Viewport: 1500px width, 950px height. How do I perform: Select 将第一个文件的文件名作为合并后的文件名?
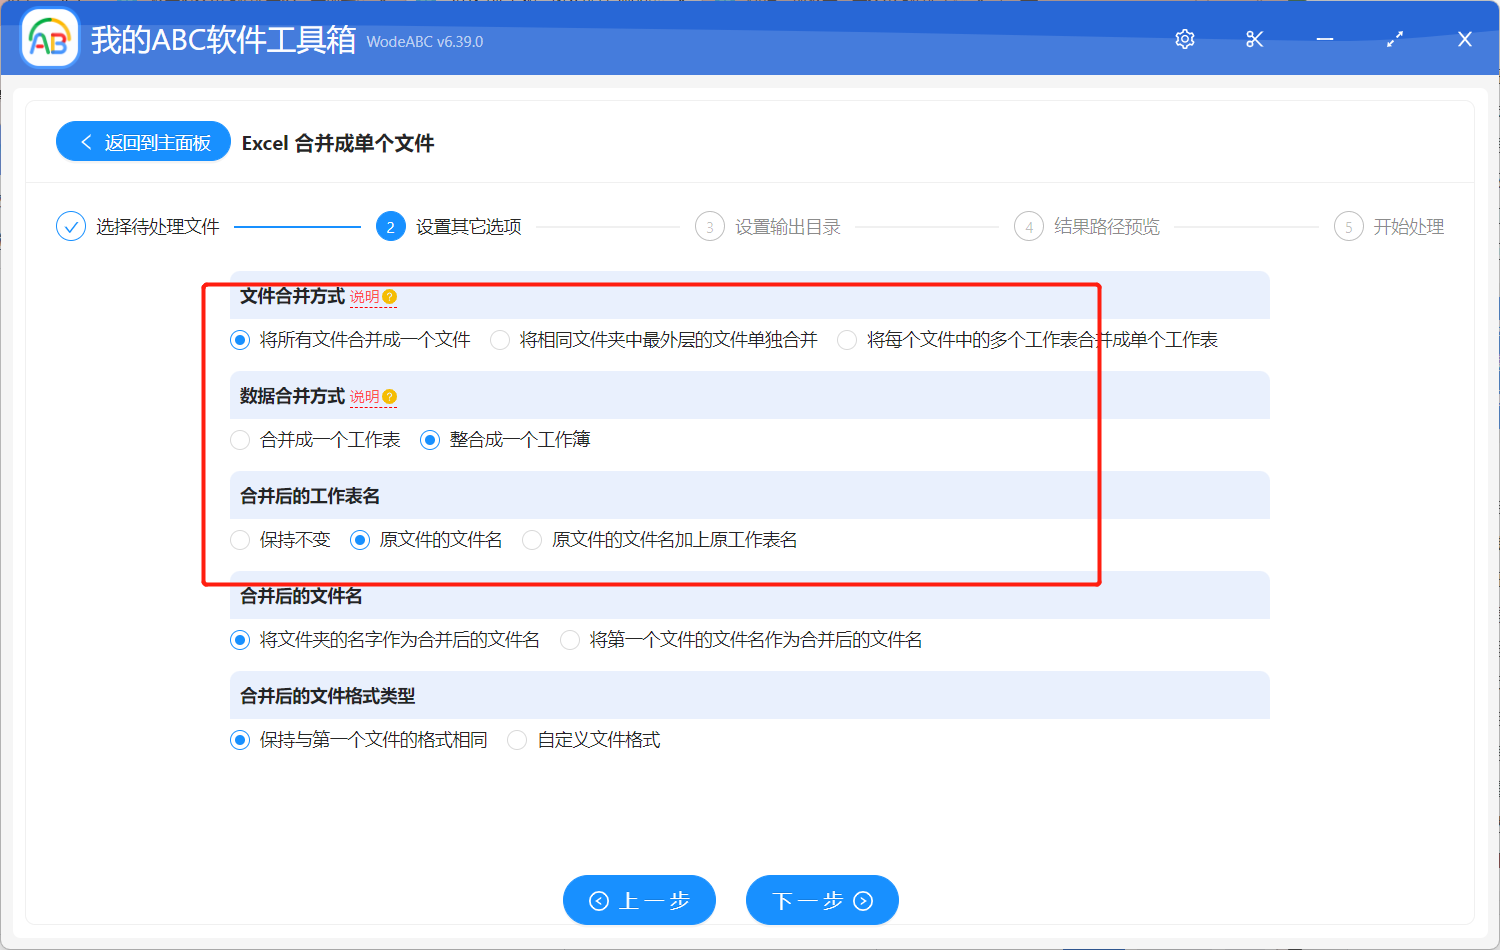pyautogui.click(x=569, y=639)
